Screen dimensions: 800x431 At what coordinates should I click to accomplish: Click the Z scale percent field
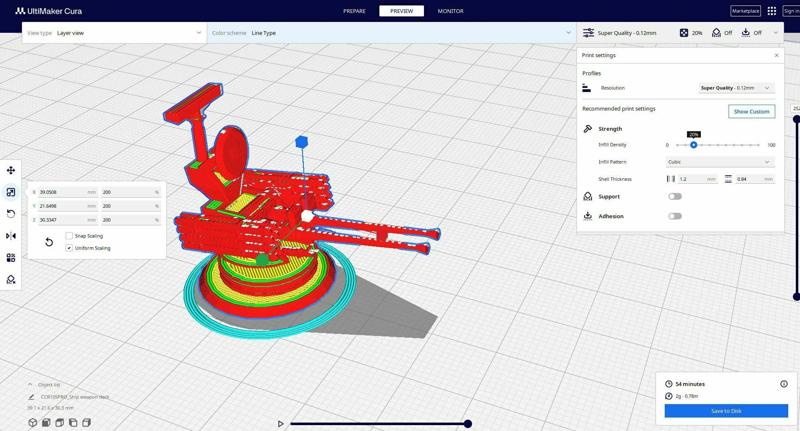[x=131, y=220]
